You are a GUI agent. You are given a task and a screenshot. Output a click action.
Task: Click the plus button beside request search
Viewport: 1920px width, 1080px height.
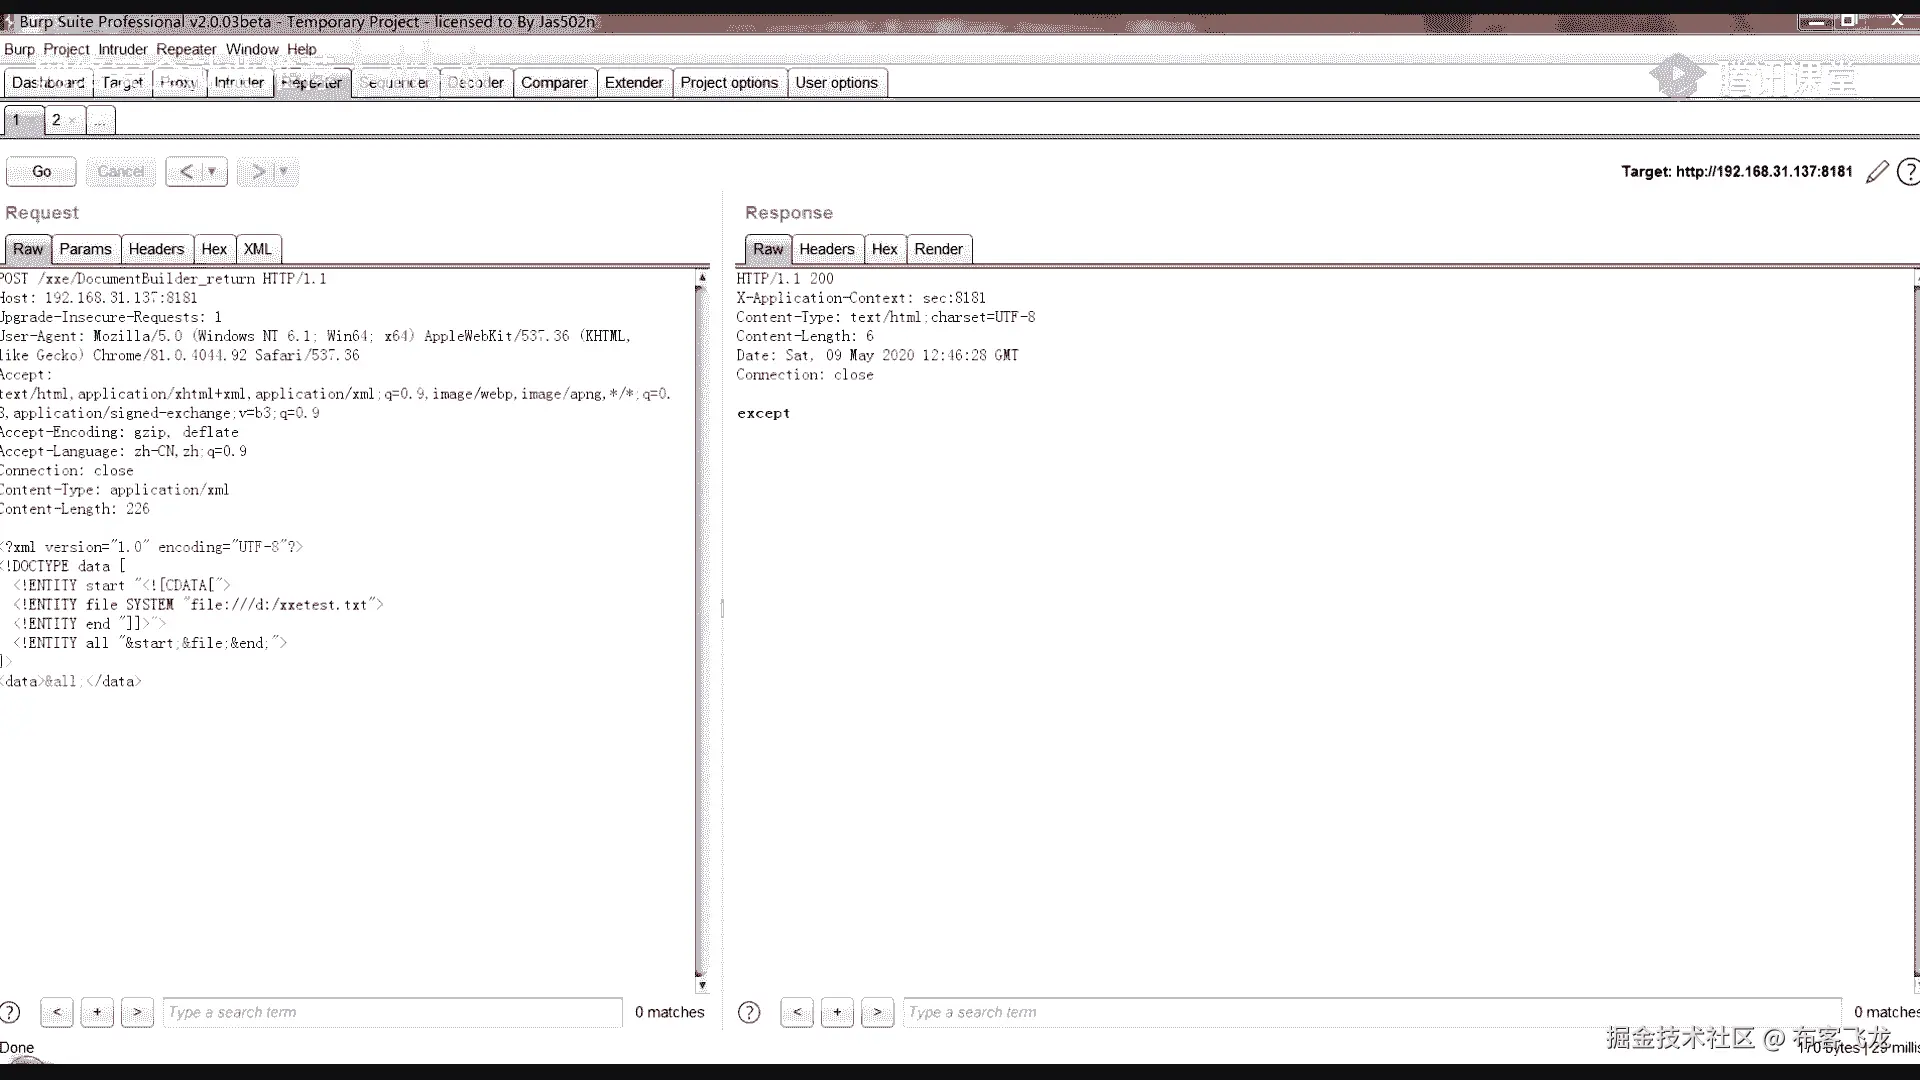tap(97, 1012)
